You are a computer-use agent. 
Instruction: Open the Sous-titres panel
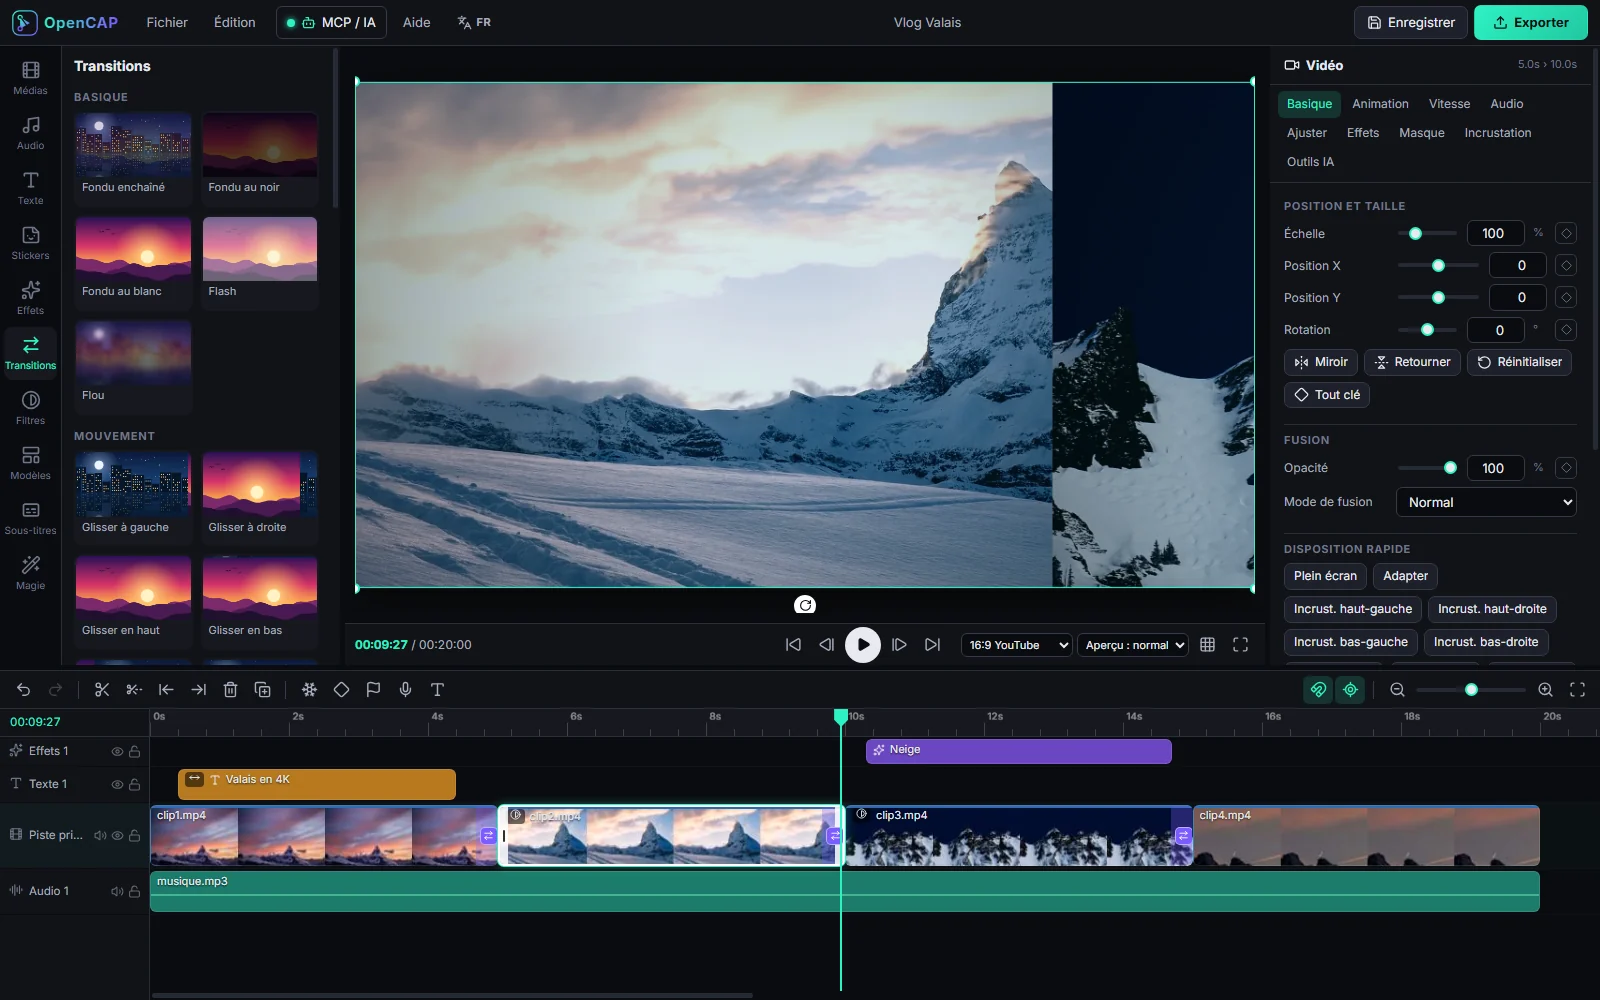tap(30, 518)
